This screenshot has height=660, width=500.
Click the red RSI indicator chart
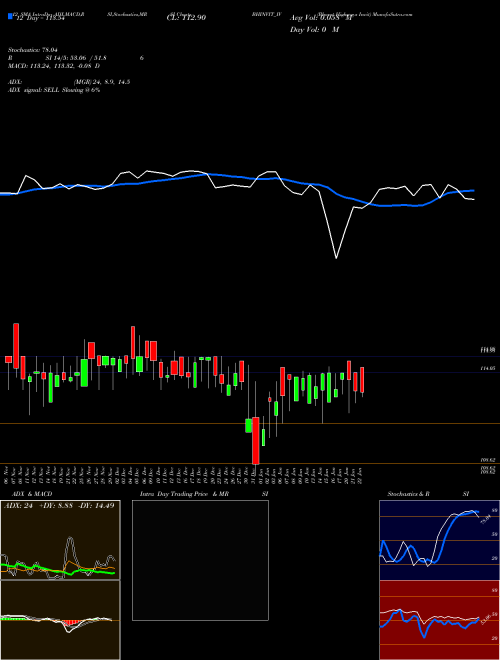click(x=439, y=620)
